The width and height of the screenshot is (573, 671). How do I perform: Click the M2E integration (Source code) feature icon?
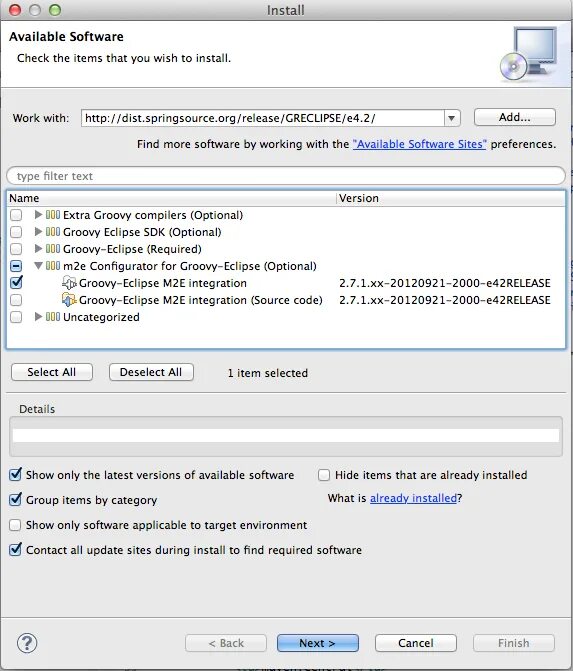point(69,300)
